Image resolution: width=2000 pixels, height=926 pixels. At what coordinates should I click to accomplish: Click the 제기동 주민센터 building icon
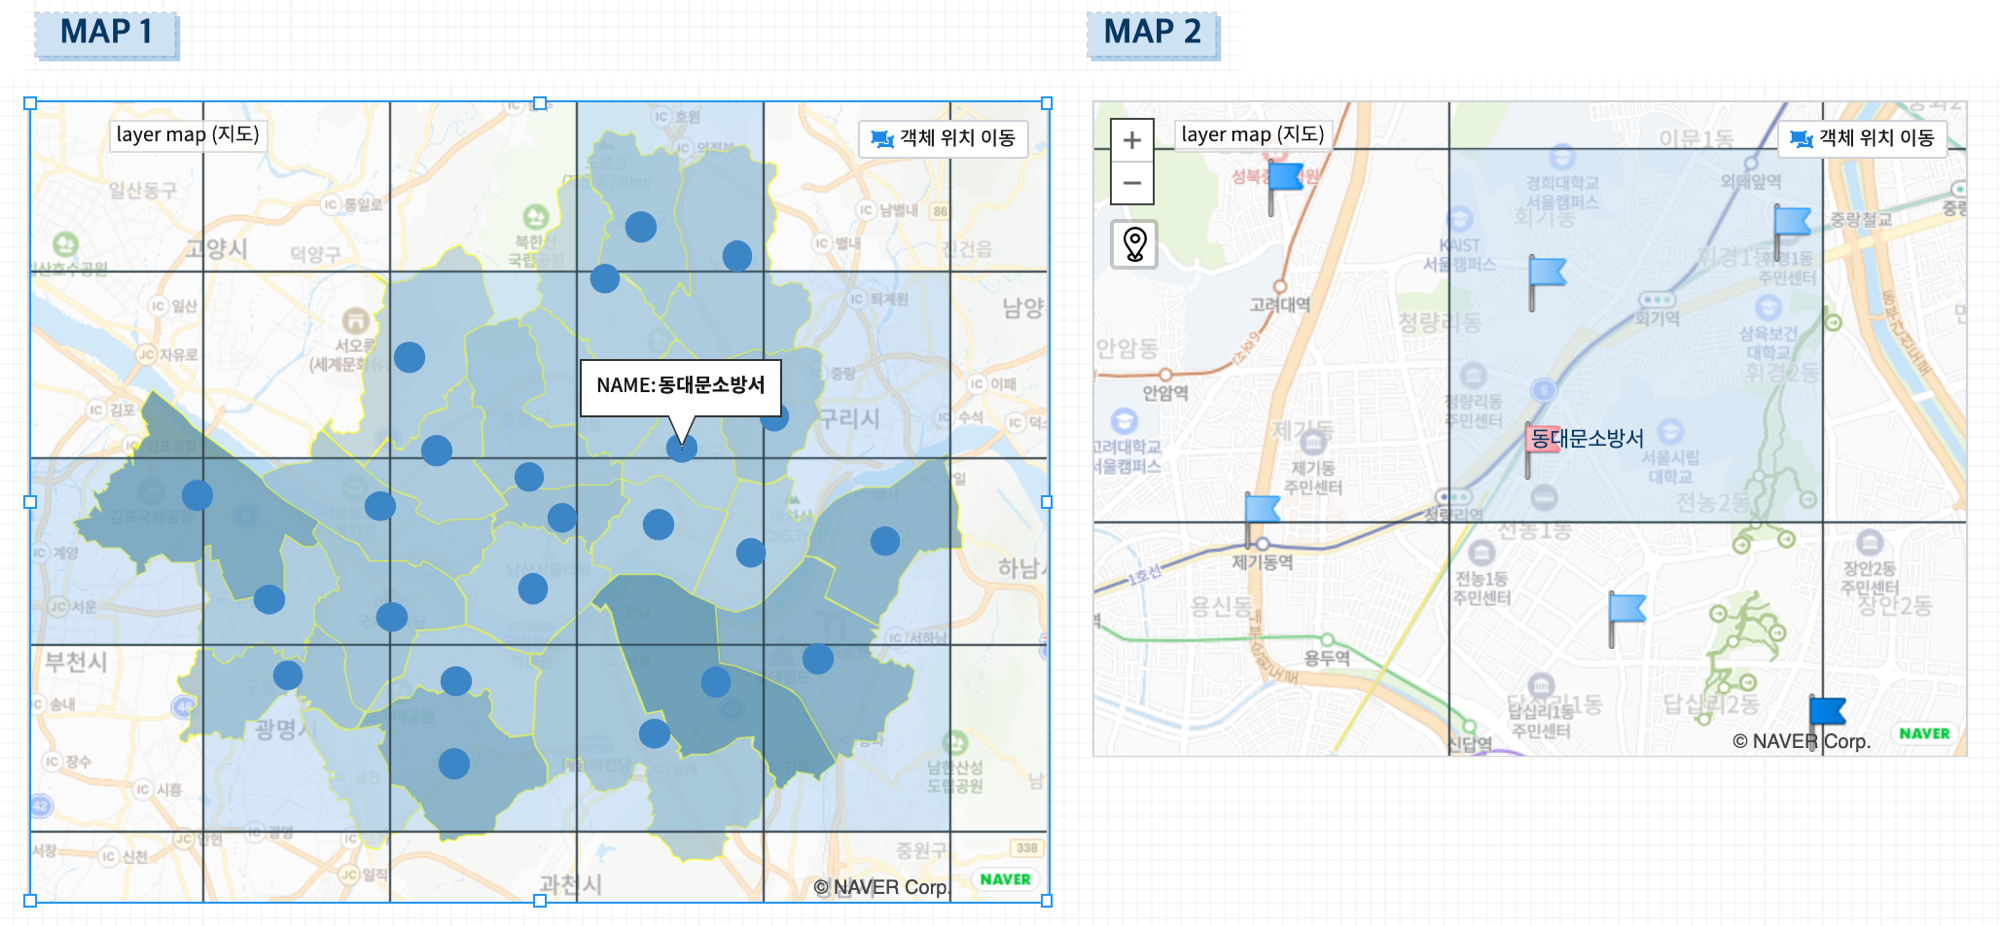1314,441
